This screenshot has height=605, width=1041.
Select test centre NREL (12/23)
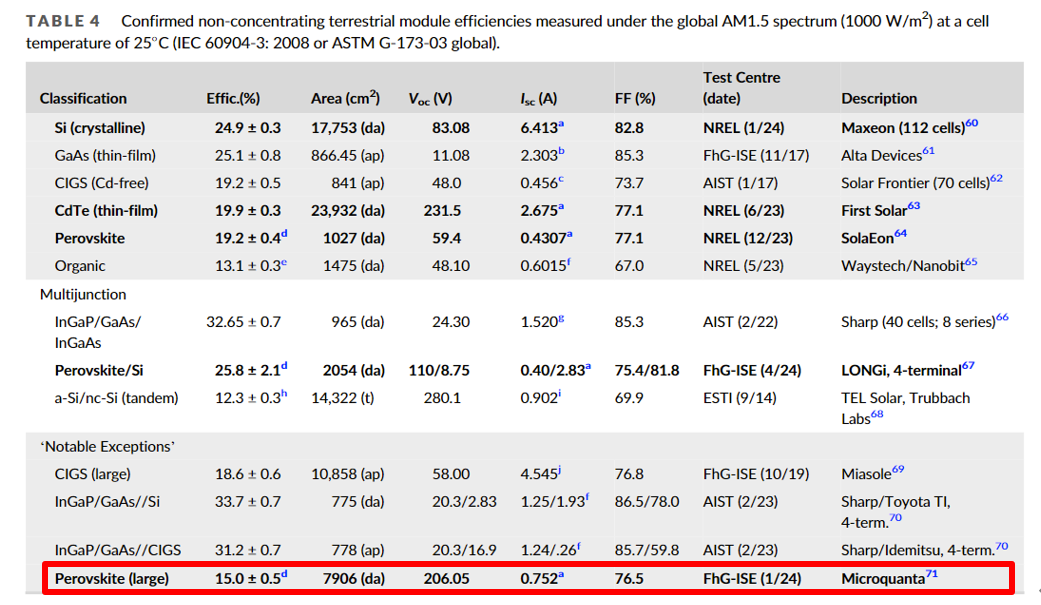[x=748, y=238]
